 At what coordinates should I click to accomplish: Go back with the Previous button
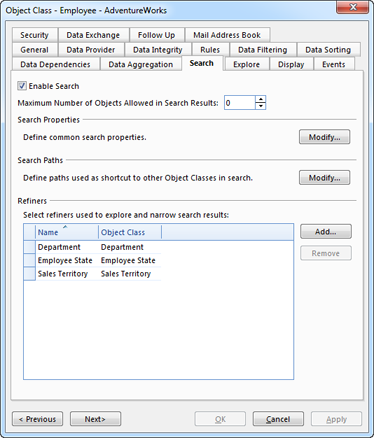pyautogui.click(x=37, y=419)
